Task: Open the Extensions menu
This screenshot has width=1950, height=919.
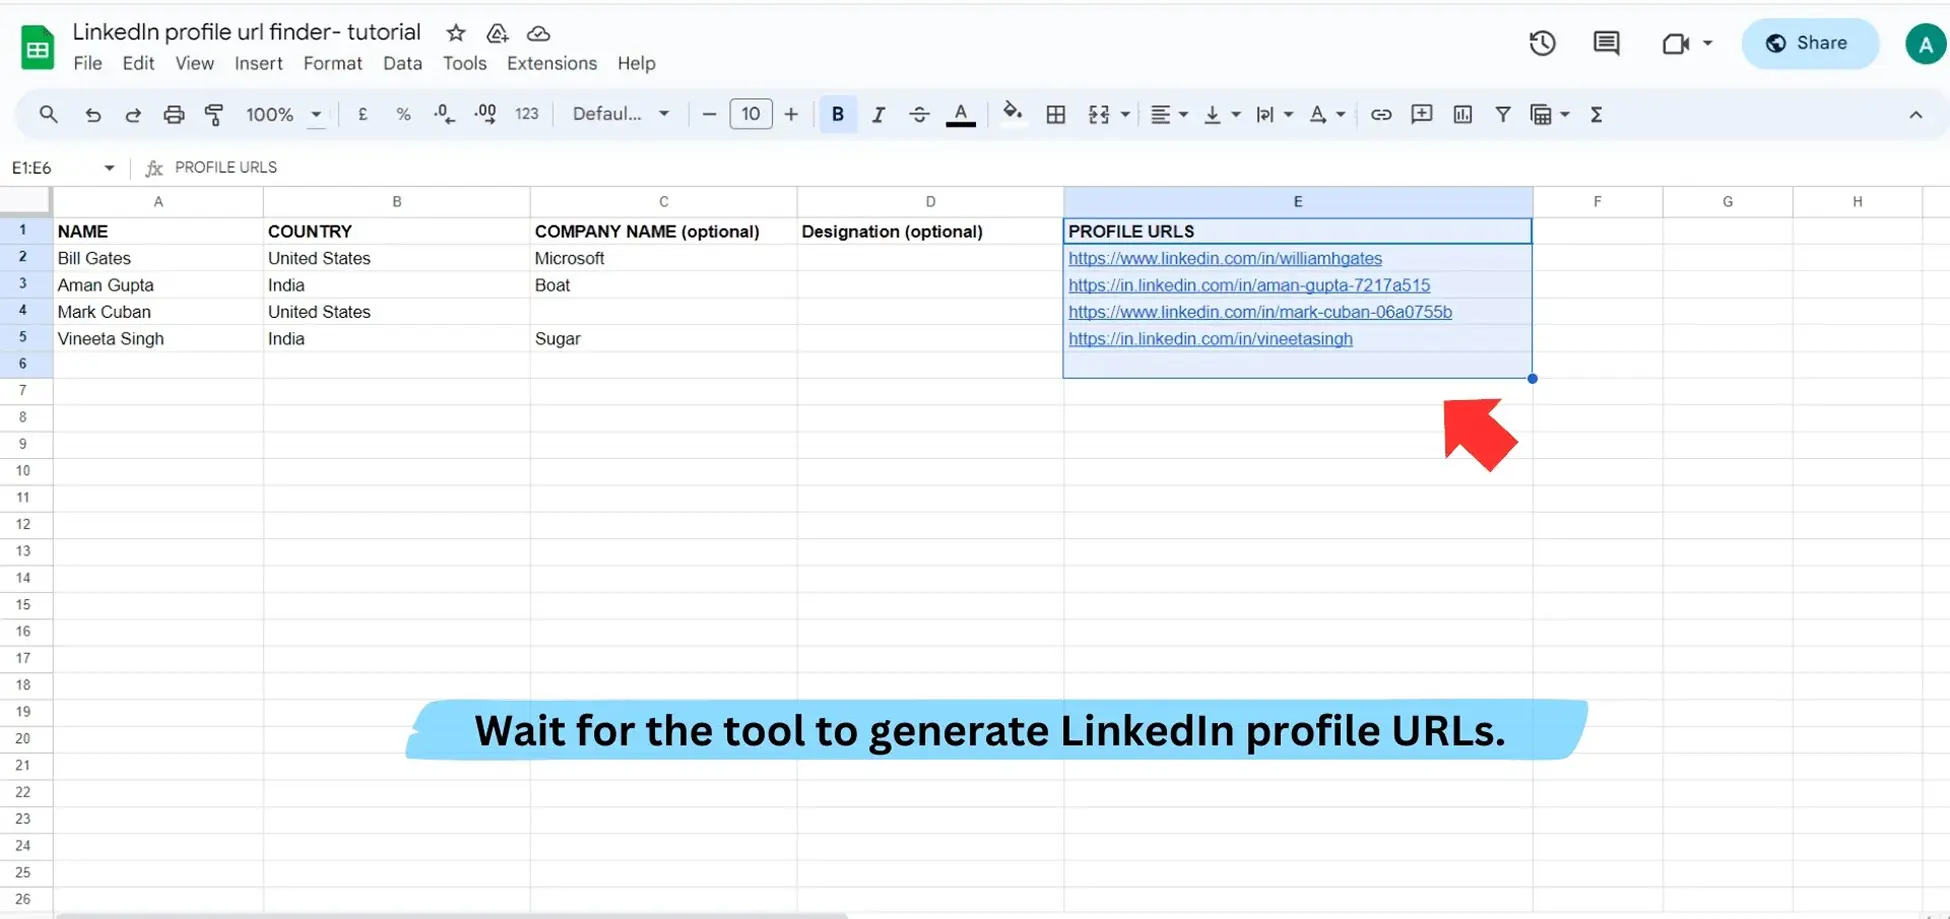Action: [551, 63]
